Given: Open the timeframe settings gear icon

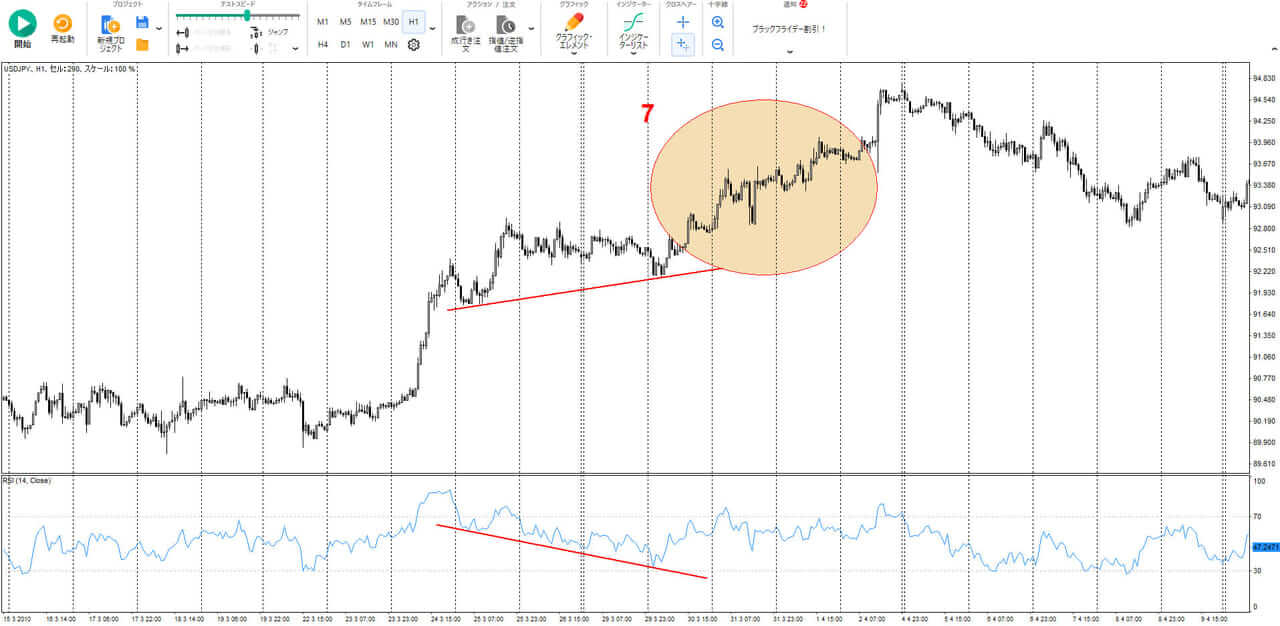Looking at the screenshot, I should point(413,44).
